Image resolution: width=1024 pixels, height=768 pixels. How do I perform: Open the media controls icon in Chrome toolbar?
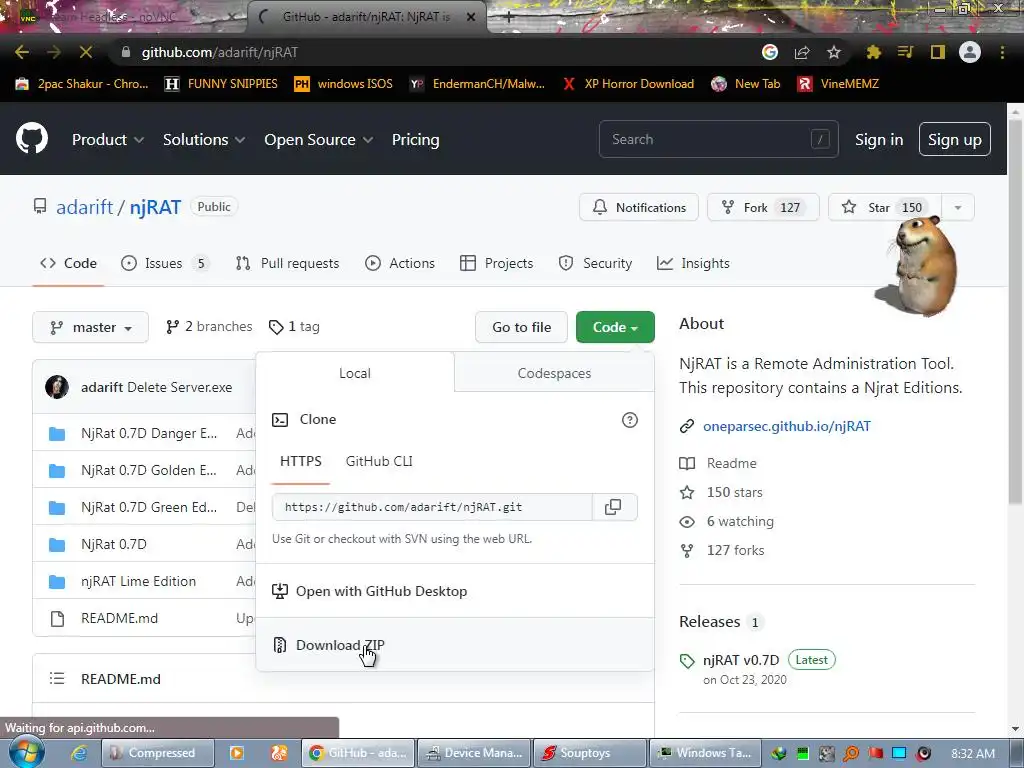coord(905,52)
